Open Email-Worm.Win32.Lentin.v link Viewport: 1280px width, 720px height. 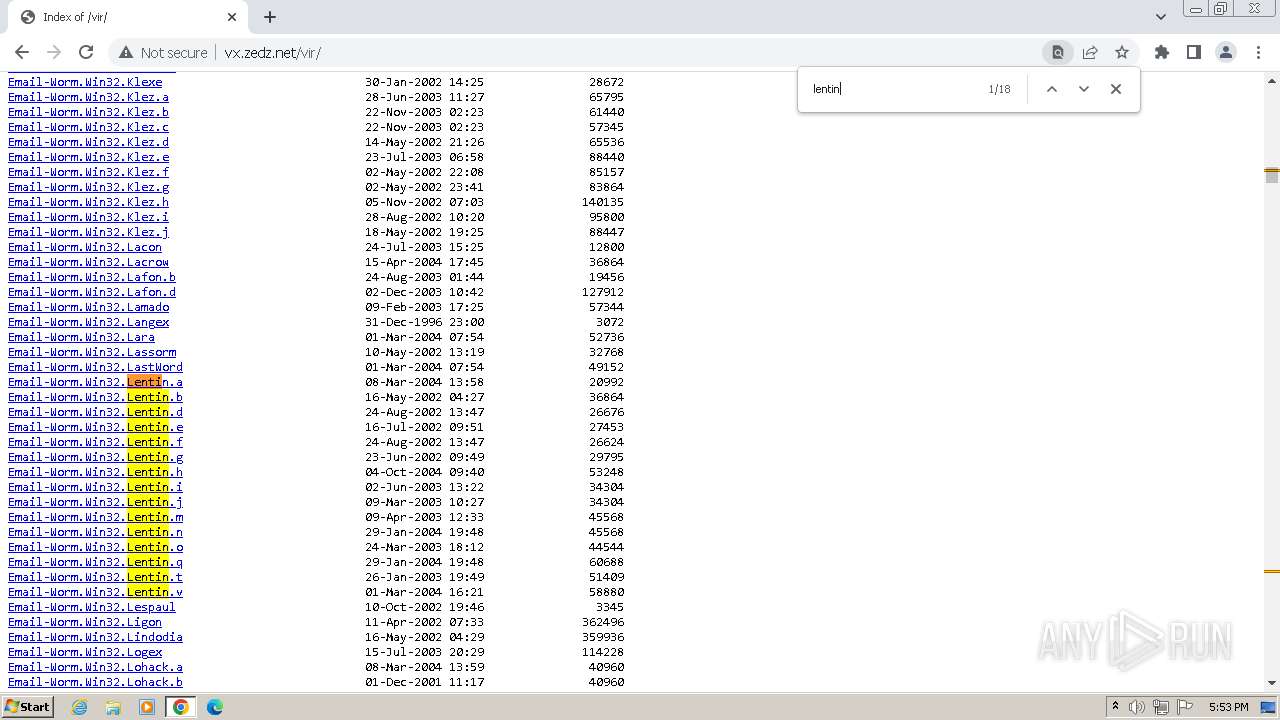[x=95, y=592]
